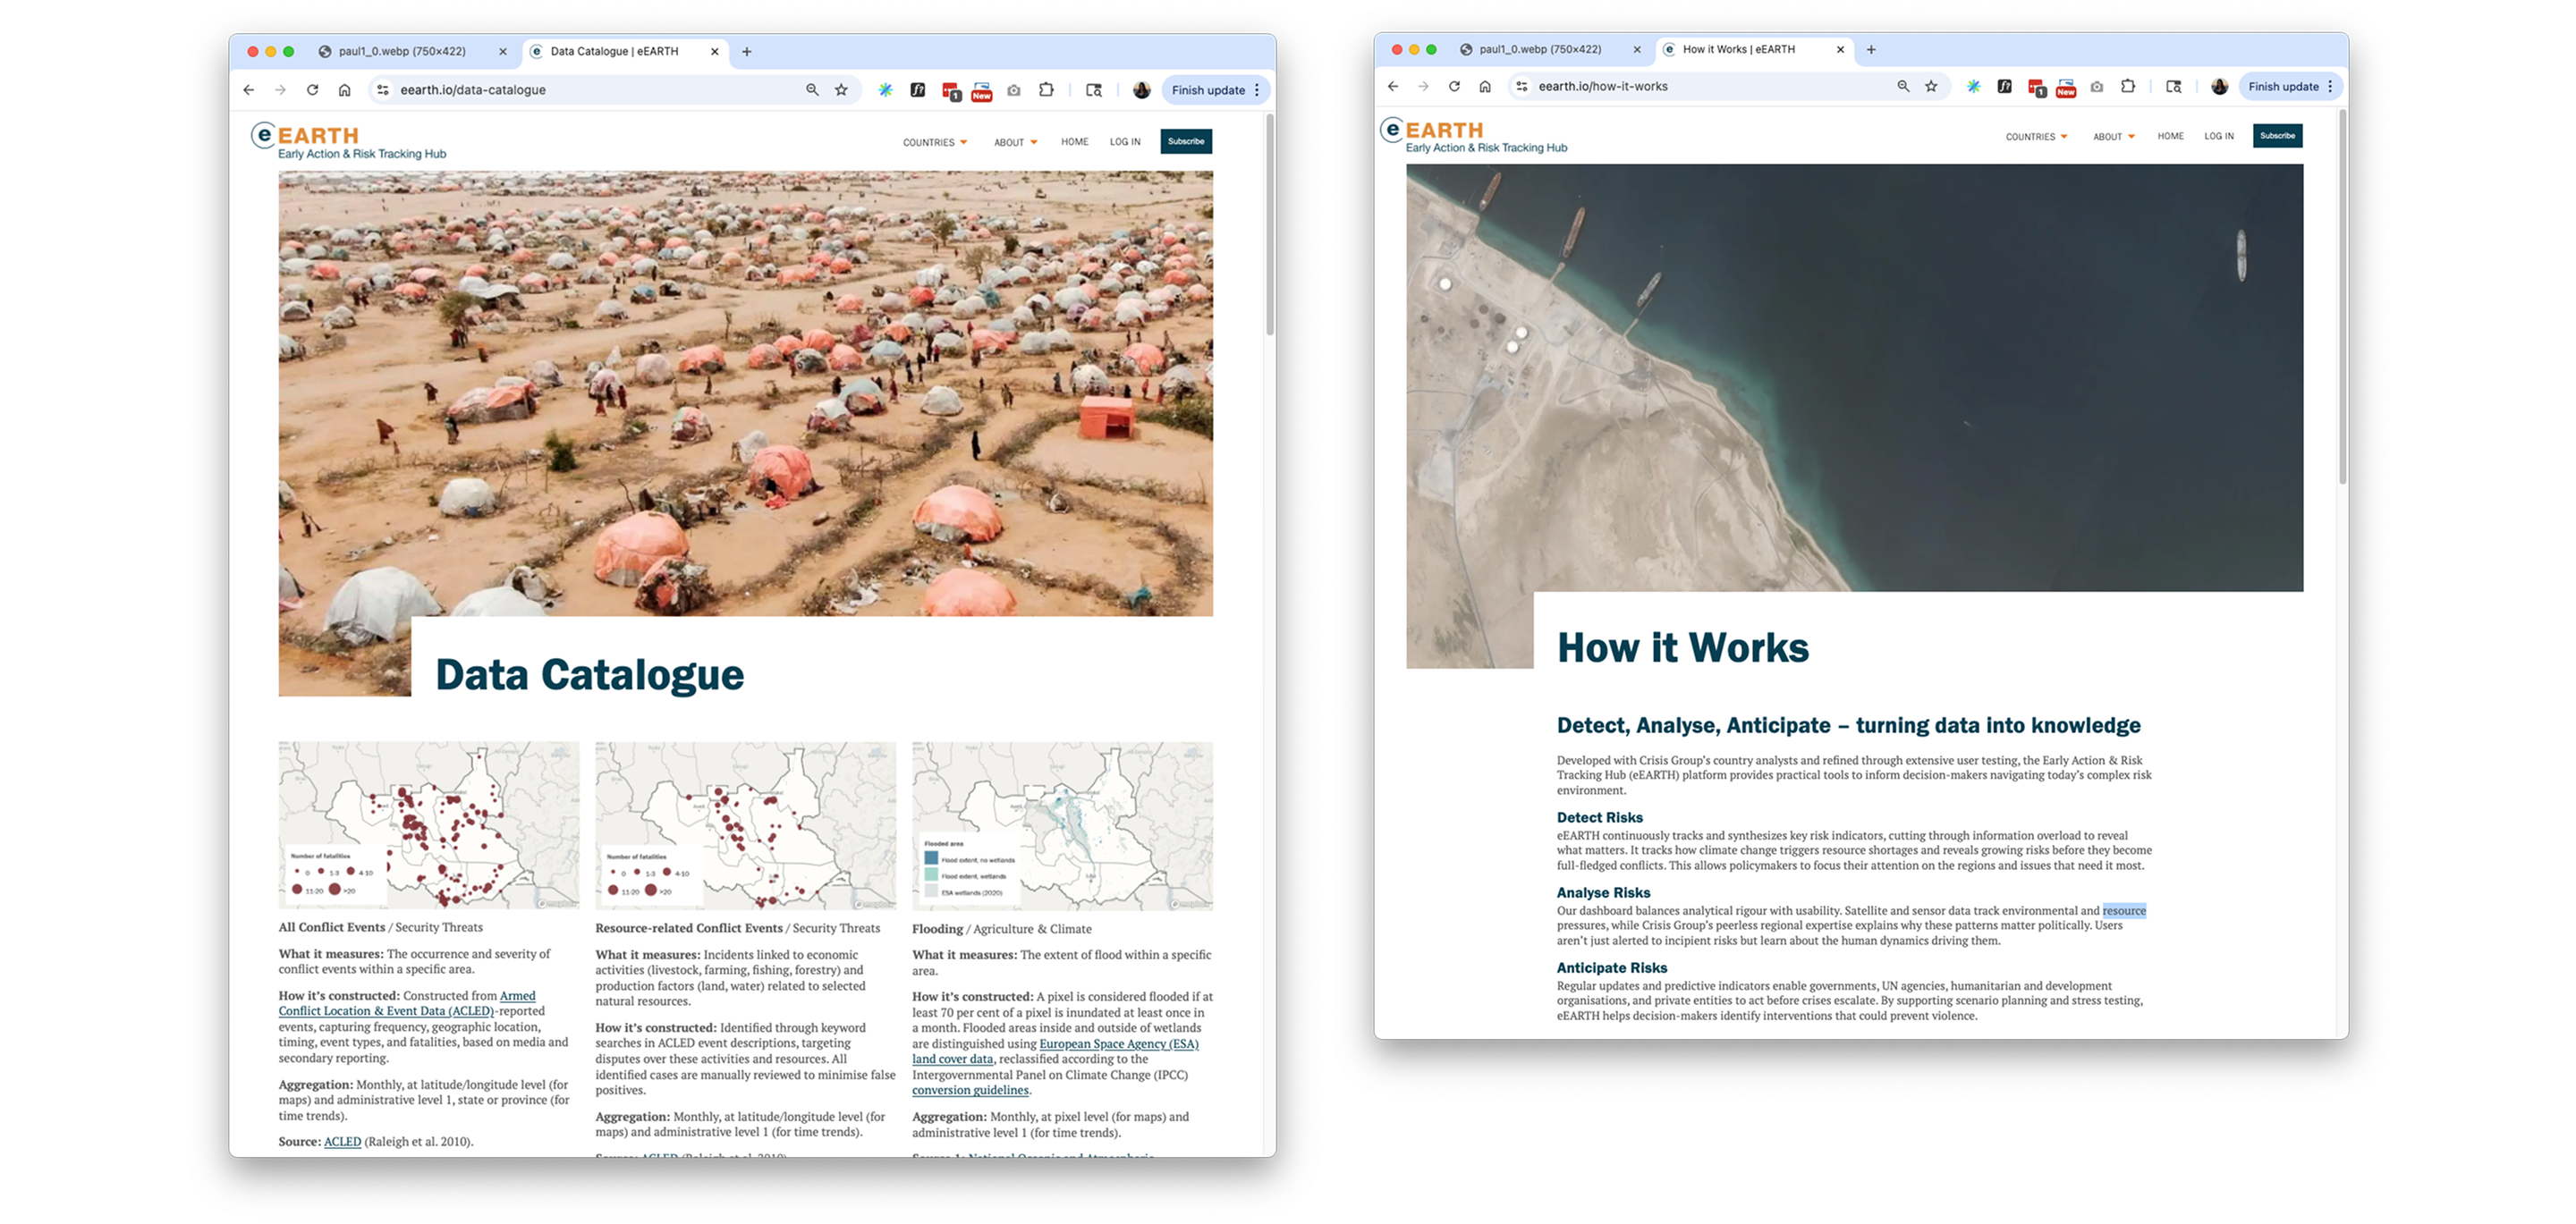Click the Subscribe button
Screen dimensions: 2576x1224
click(1186, 141)
